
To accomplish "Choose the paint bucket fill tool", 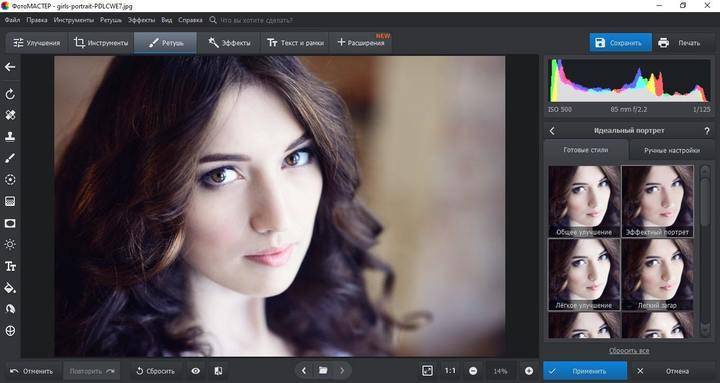I will [10, 288].
